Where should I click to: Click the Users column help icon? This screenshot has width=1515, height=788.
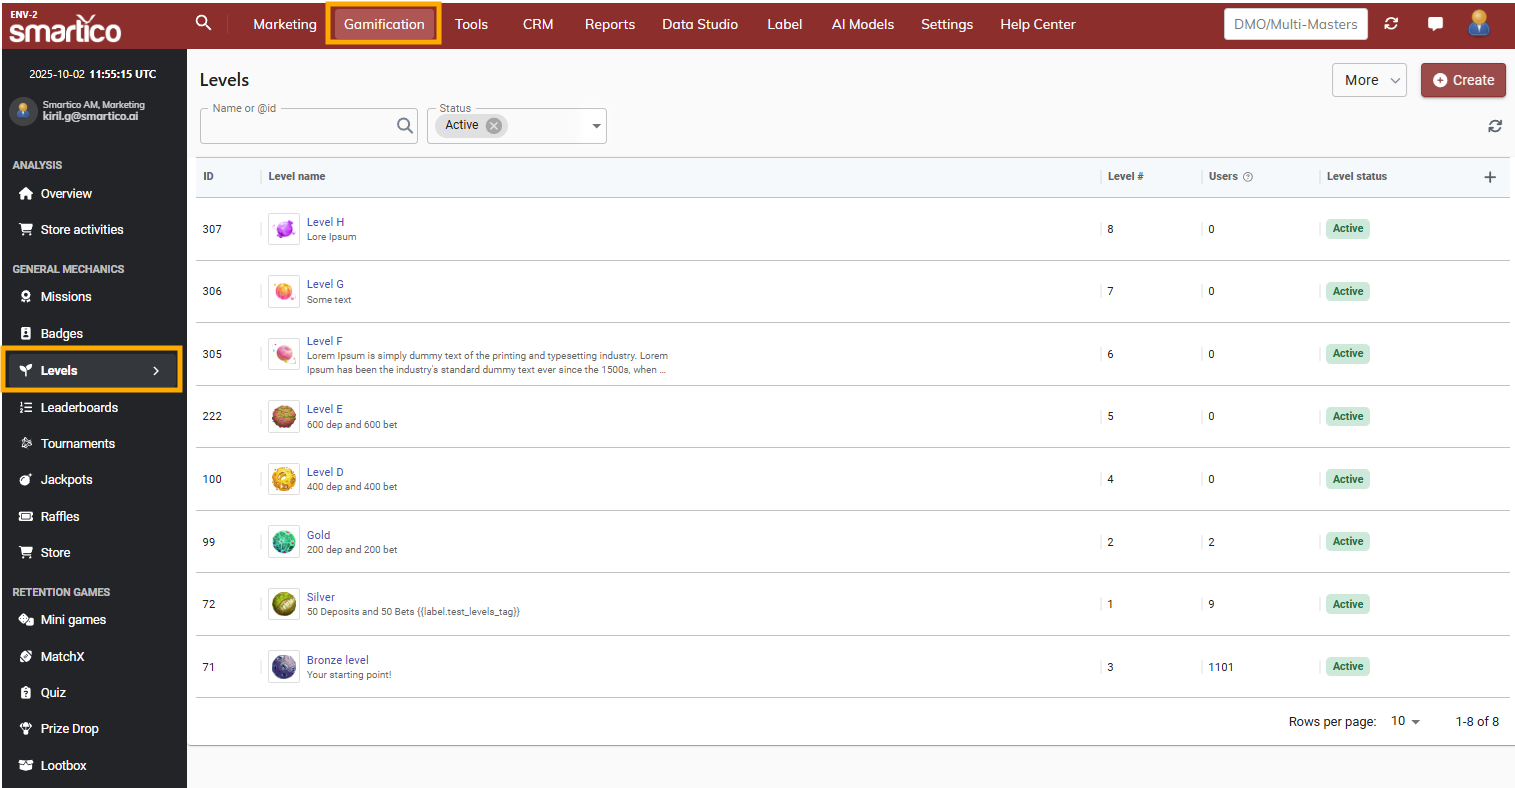[x=1248, y=177]
